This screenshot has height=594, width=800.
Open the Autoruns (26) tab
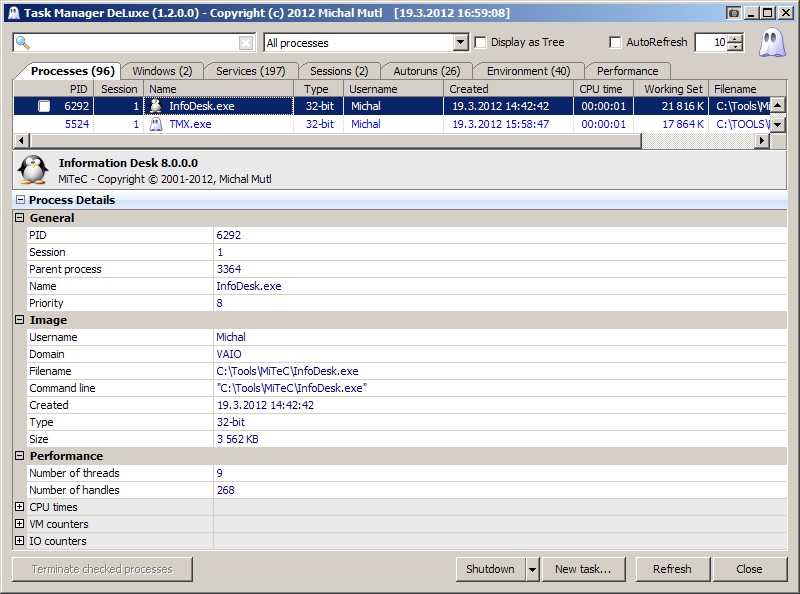[x=427, y=71]
